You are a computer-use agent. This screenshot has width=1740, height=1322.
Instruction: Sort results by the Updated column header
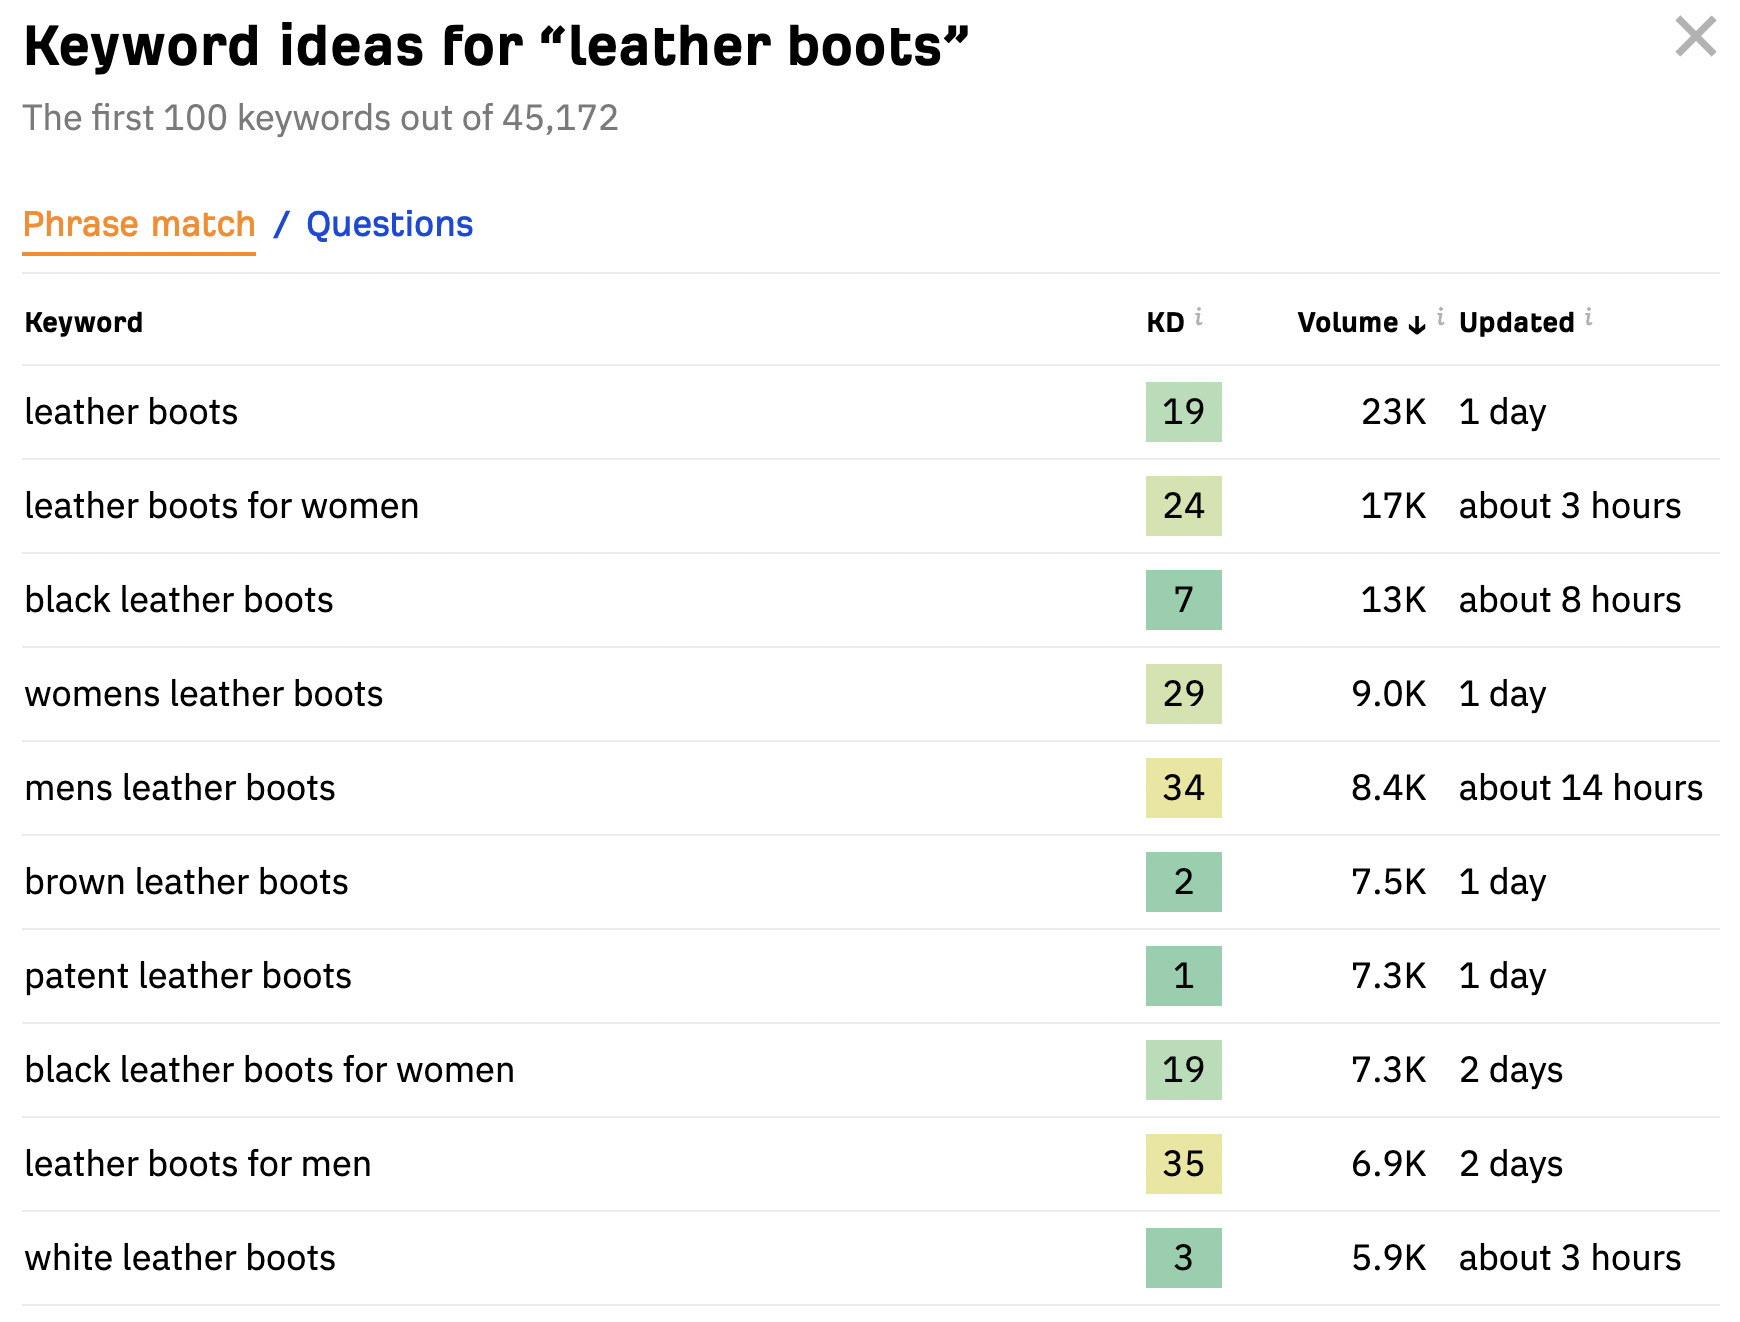1517,322
